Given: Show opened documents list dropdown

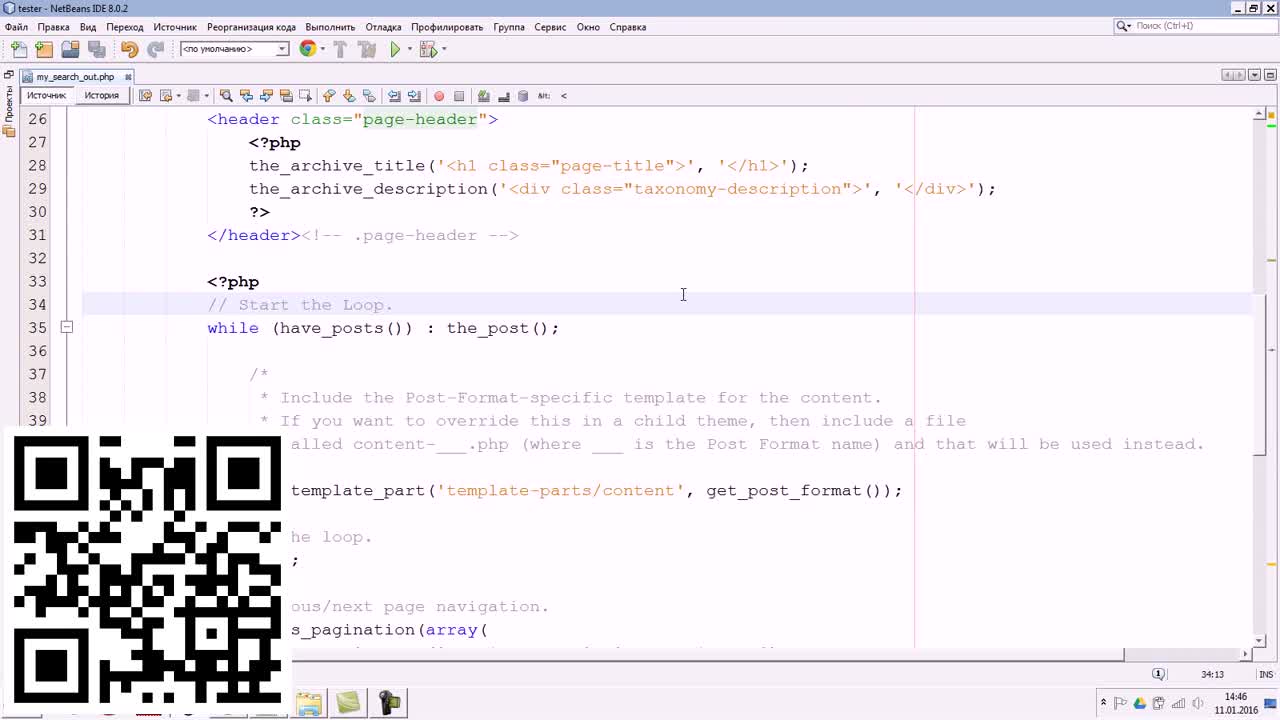Looking at the screenshot, I should (x=1256, y=75).
